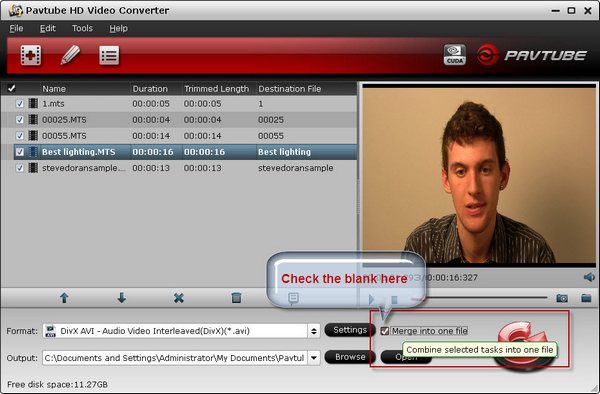Uncheck the 1.mts file checkbox
Screen dimensions: 600x394
pos(20,104)
